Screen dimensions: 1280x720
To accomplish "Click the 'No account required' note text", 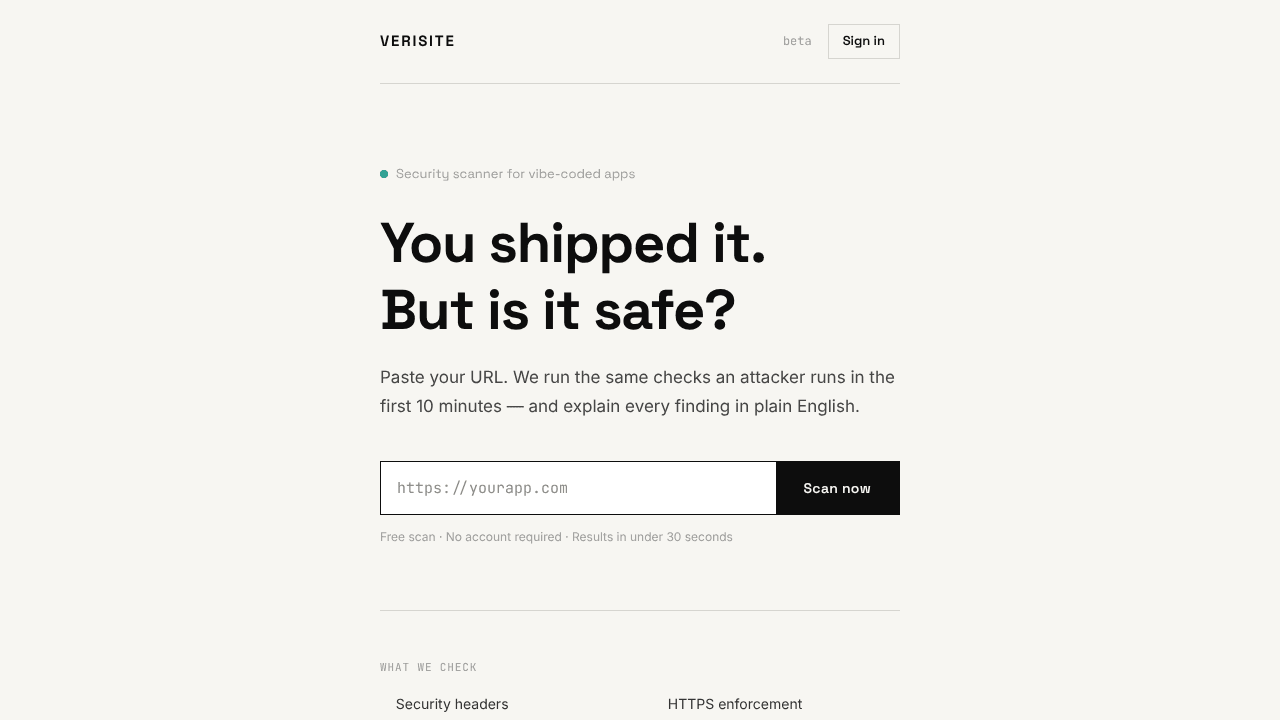I will click(x=503, y=537).
